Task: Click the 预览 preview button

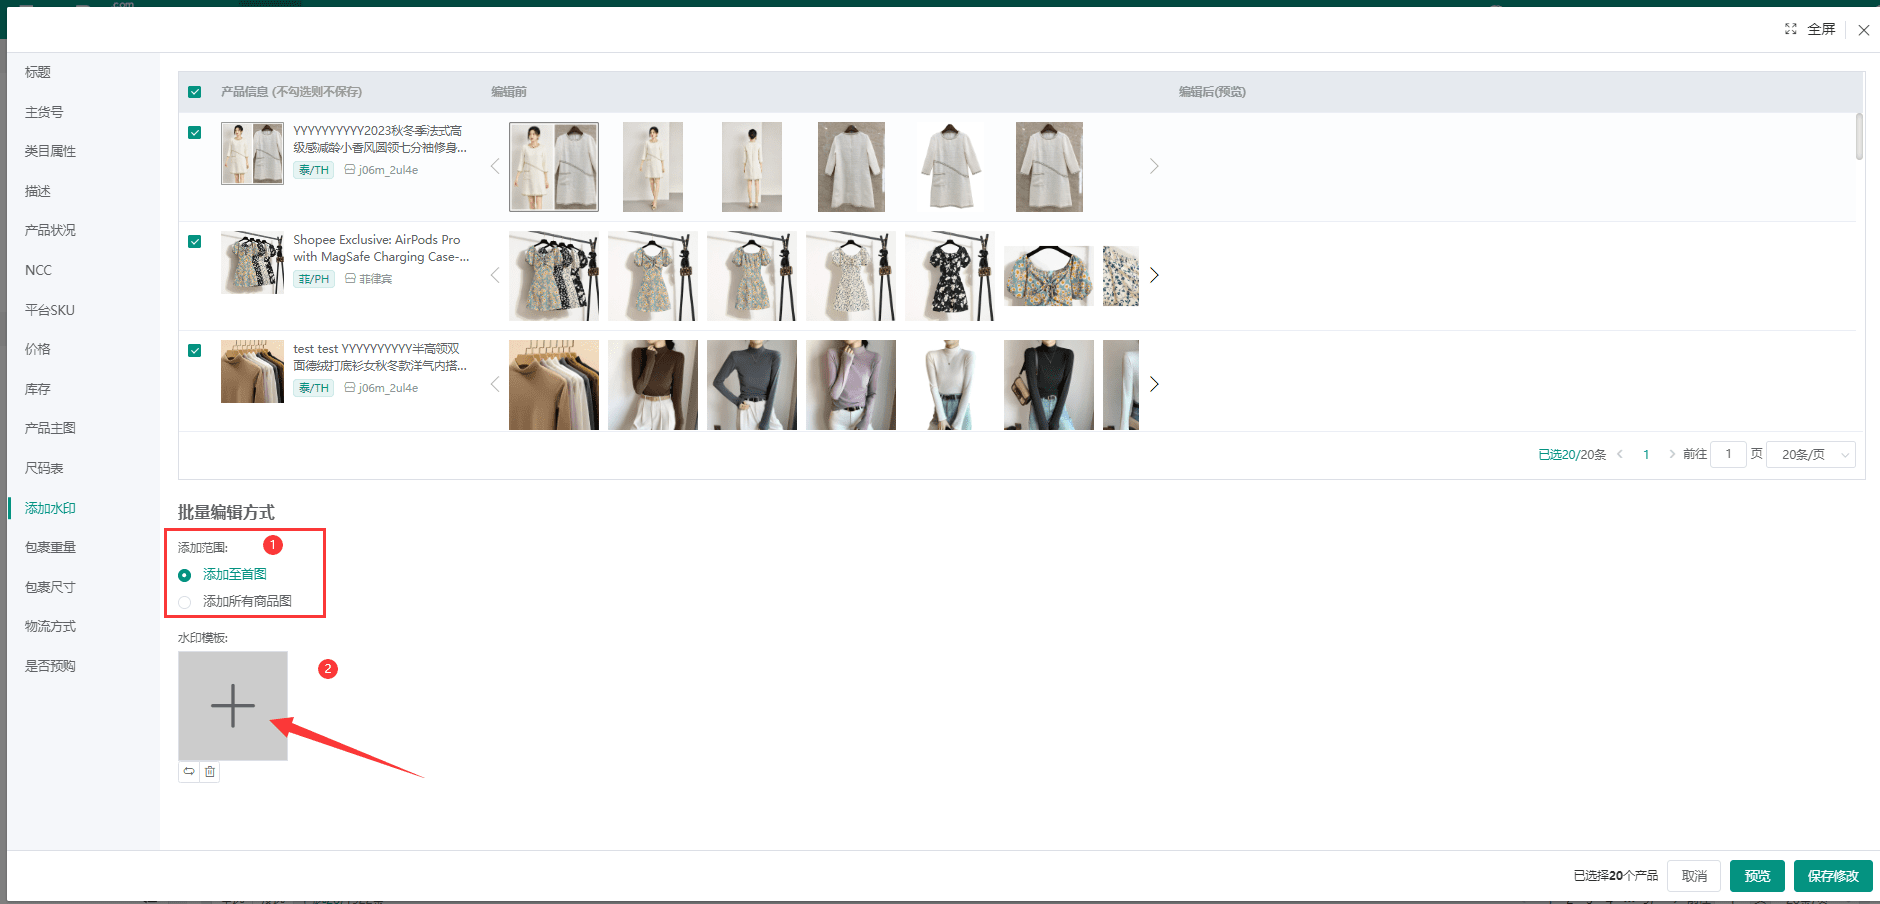Action: (x=1757, y=876)
